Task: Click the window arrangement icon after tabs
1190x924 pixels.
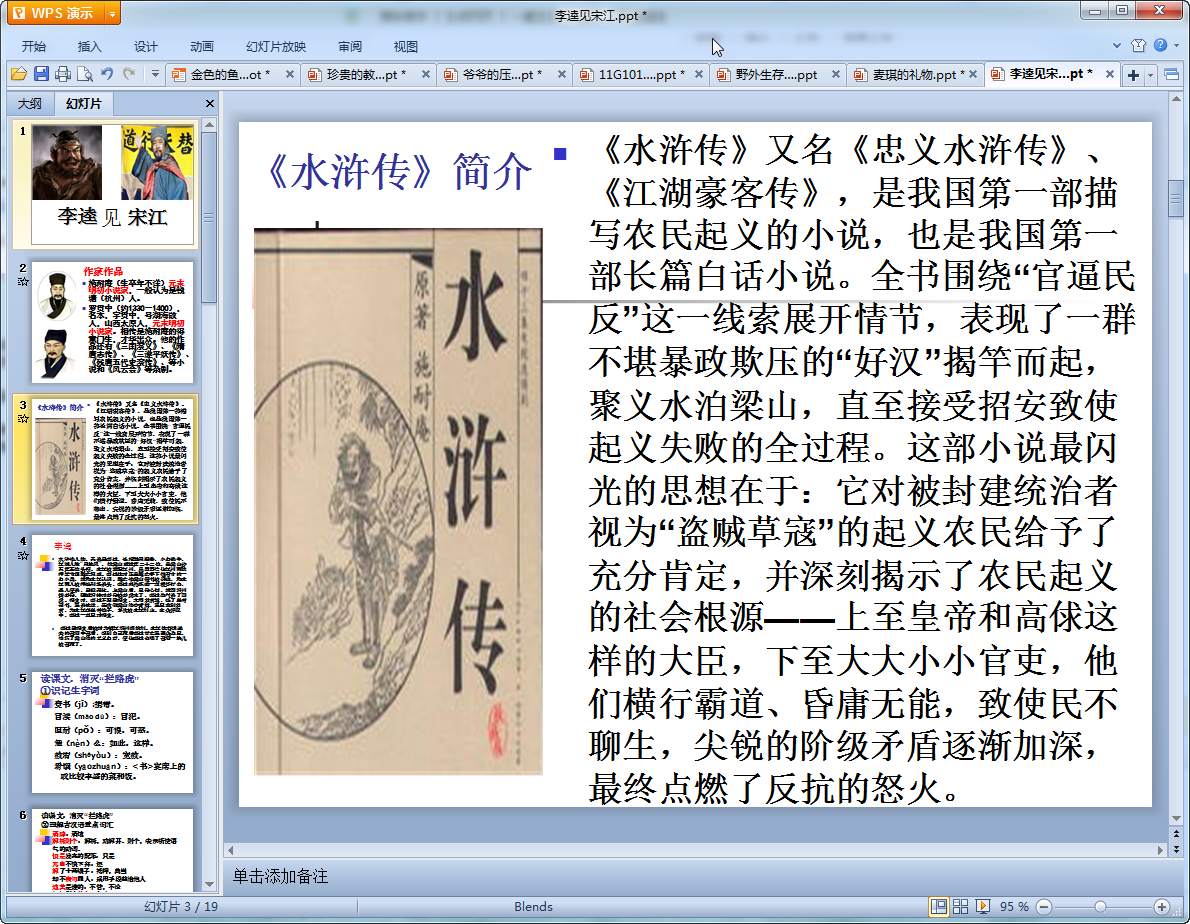Action: tap(1171, 74)
